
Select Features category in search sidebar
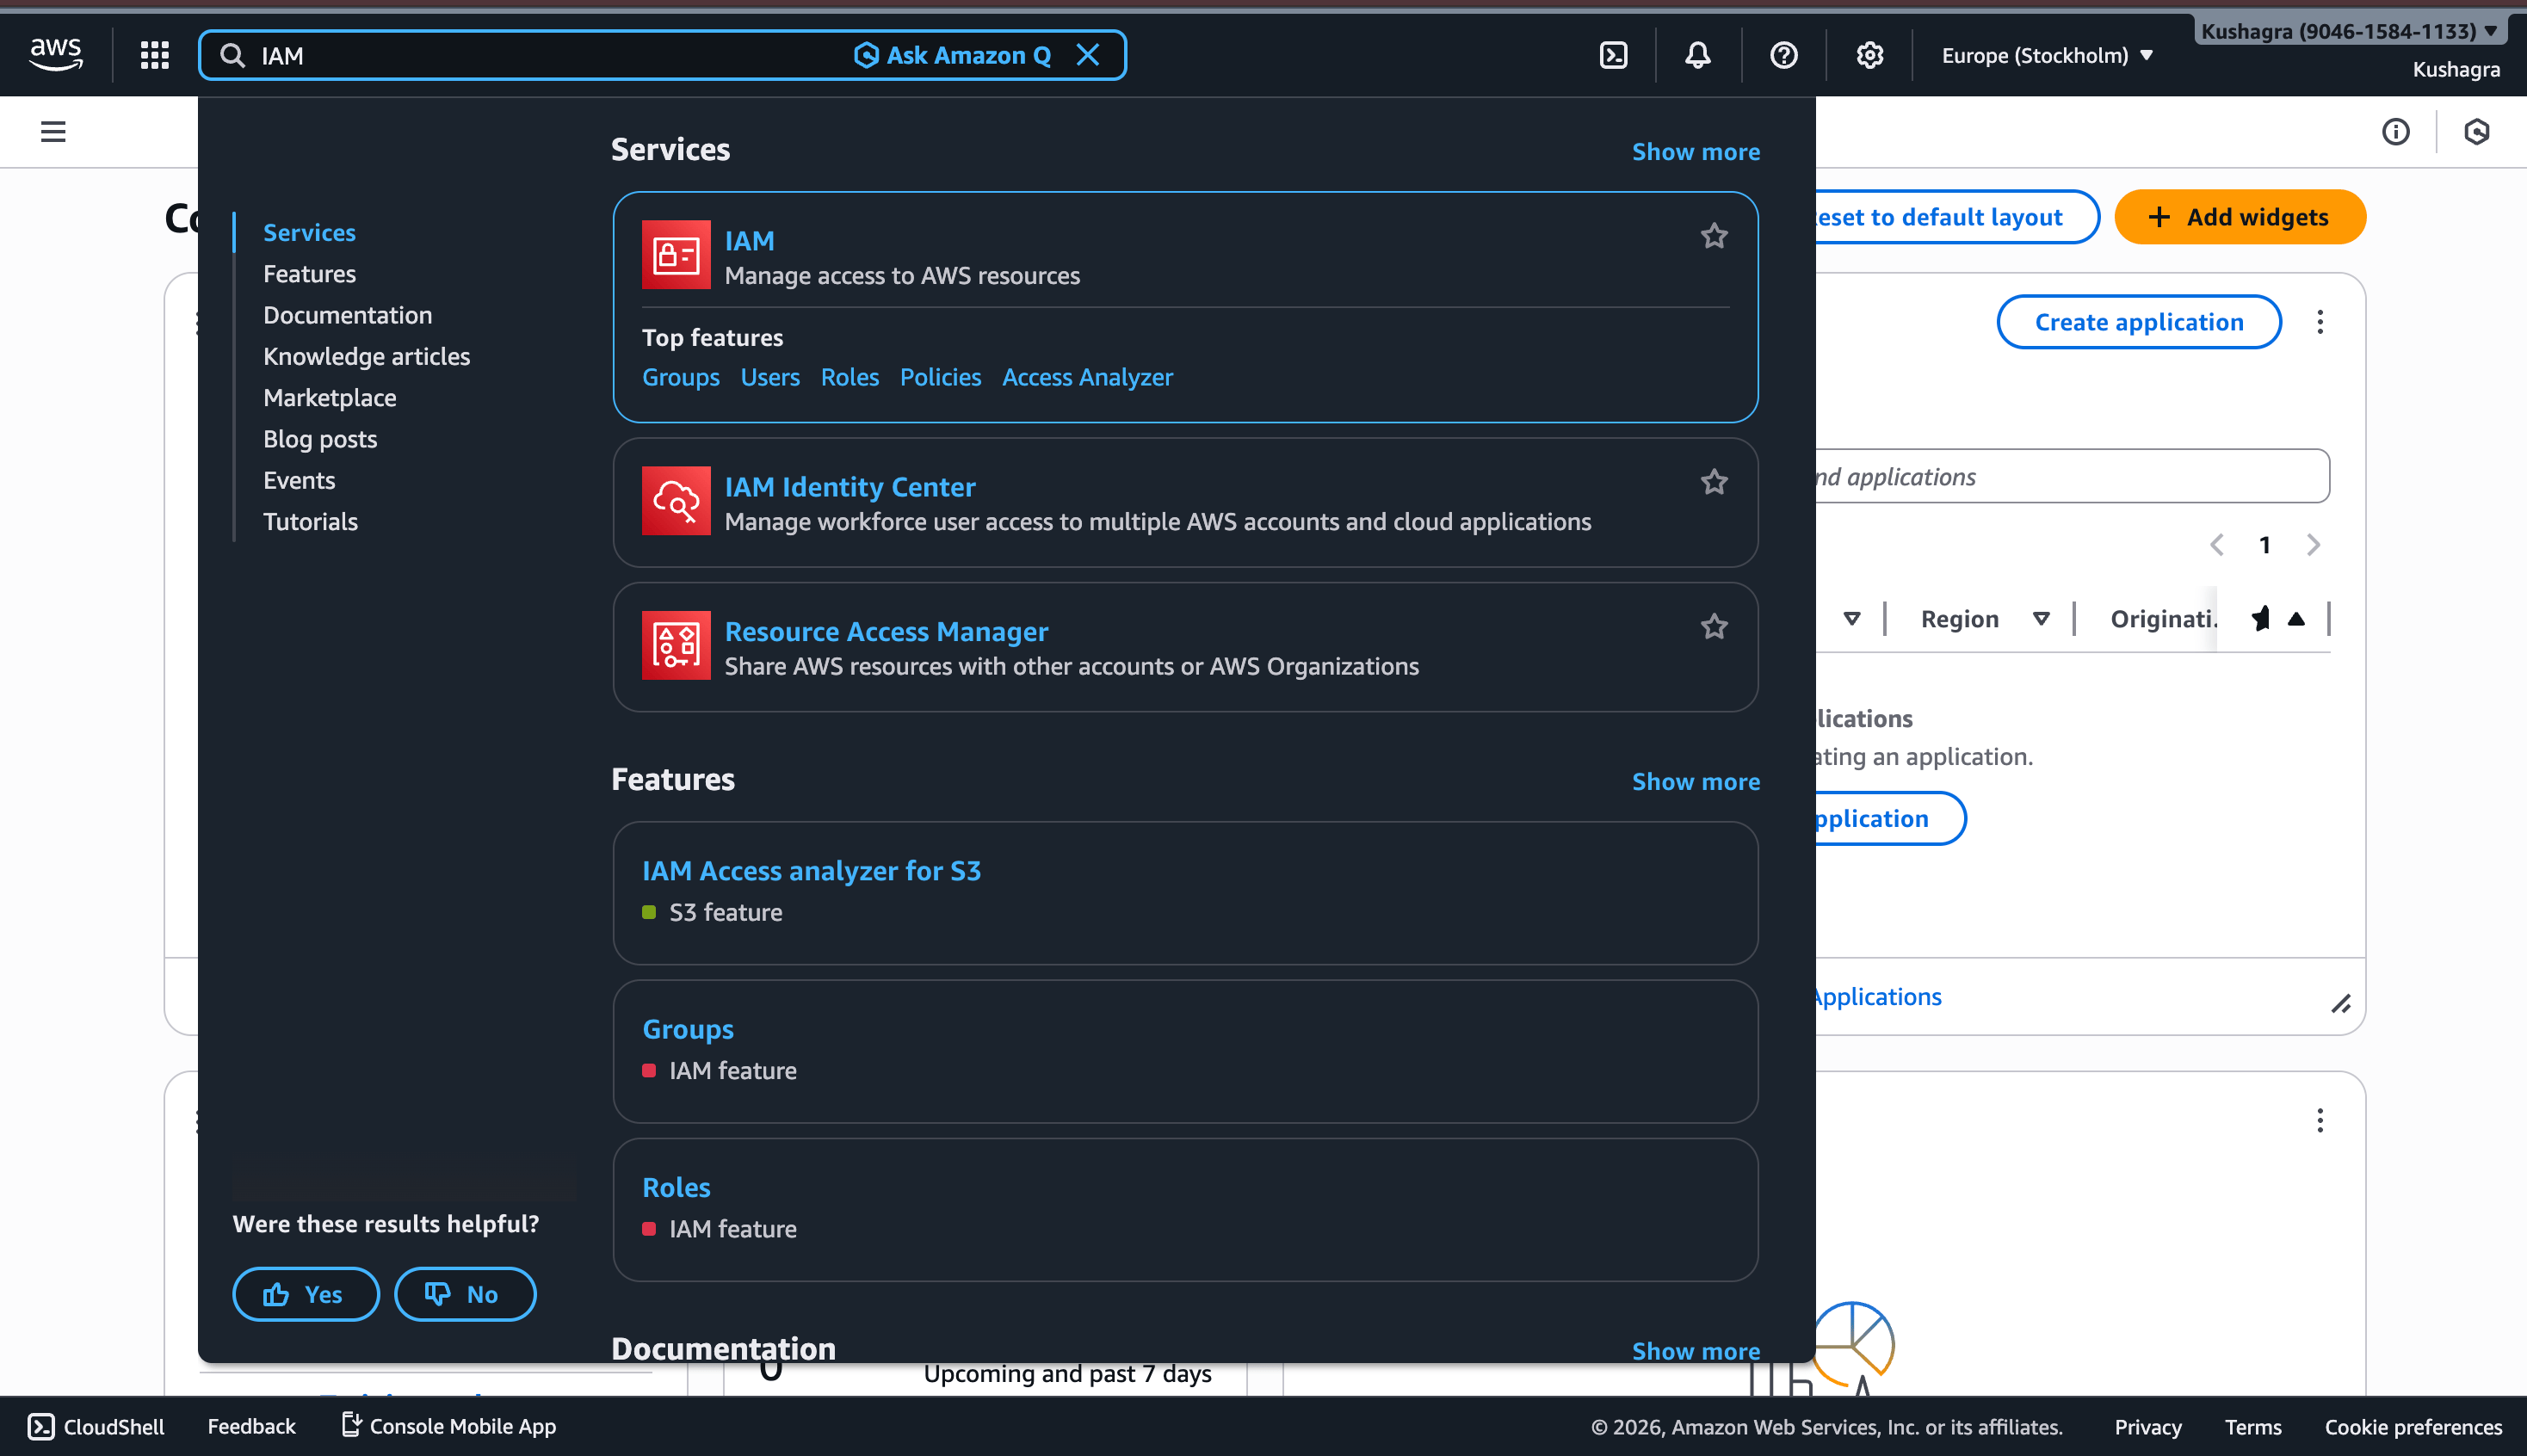pos(309,273)
